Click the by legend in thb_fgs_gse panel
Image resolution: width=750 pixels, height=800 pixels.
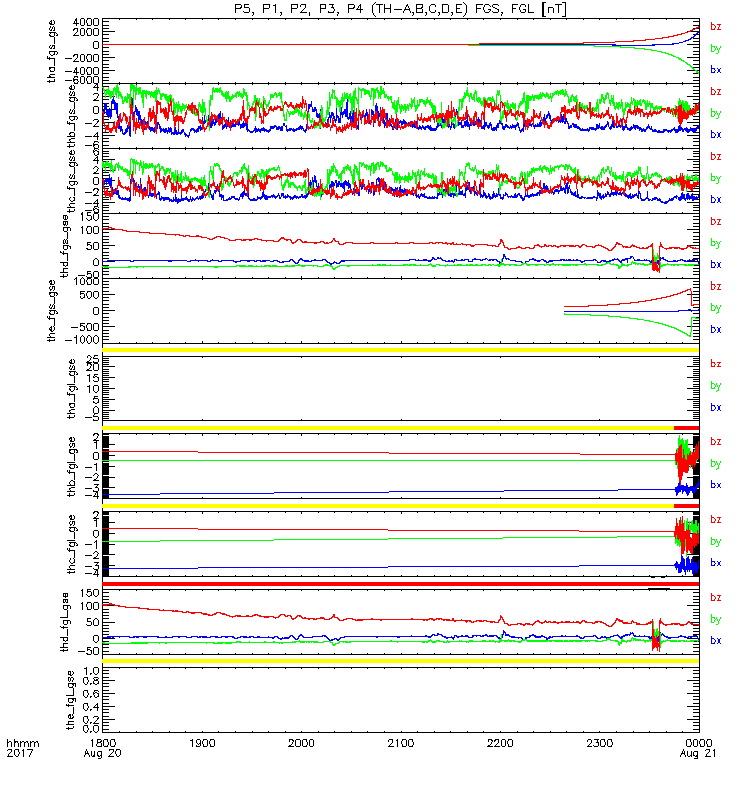(x=716, y=113)
